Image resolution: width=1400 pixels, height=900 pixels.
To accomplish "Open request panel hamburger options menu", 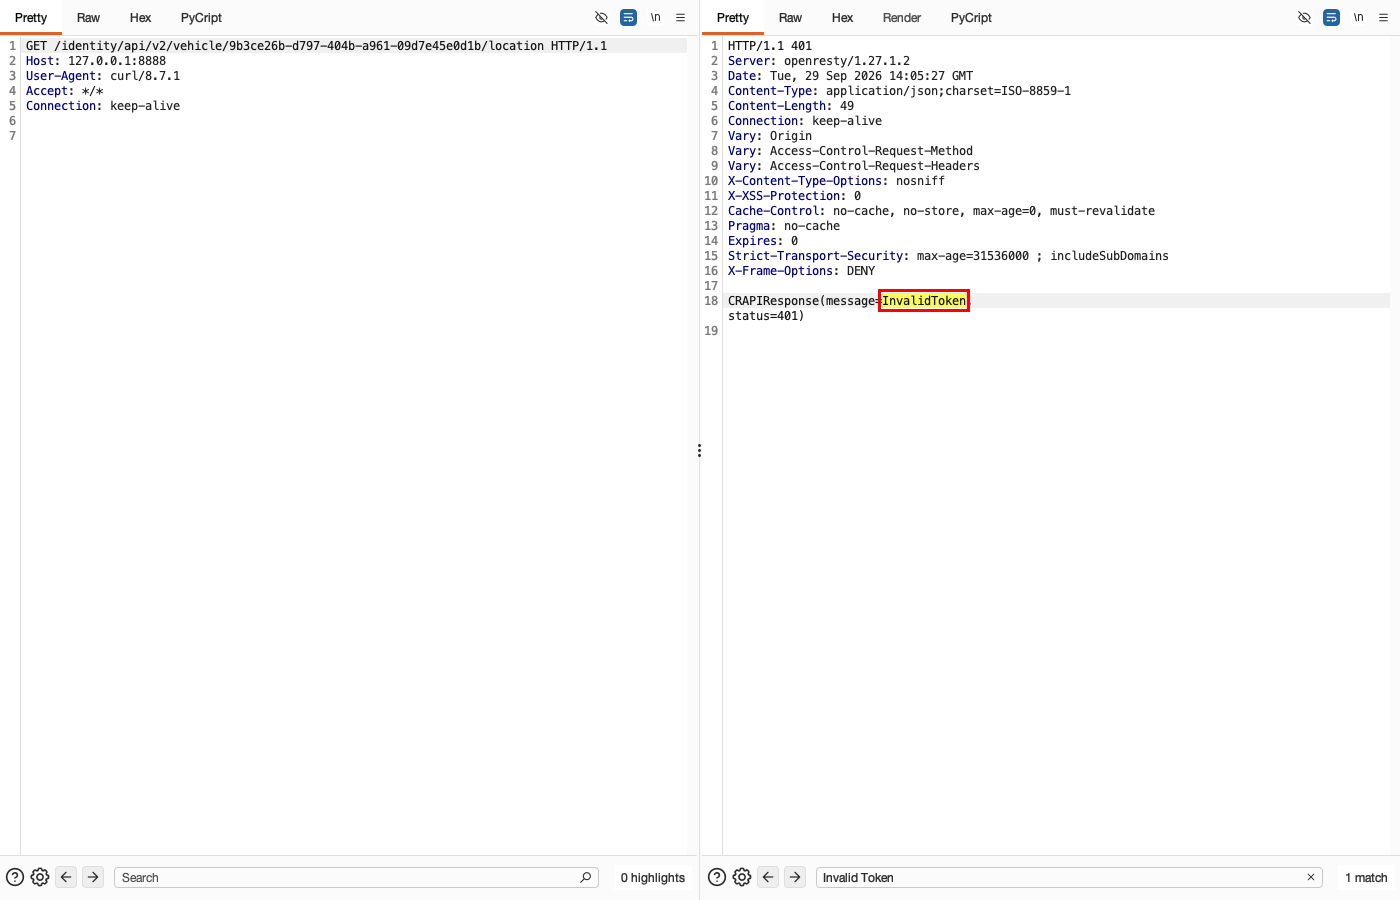I will (681, 18).
